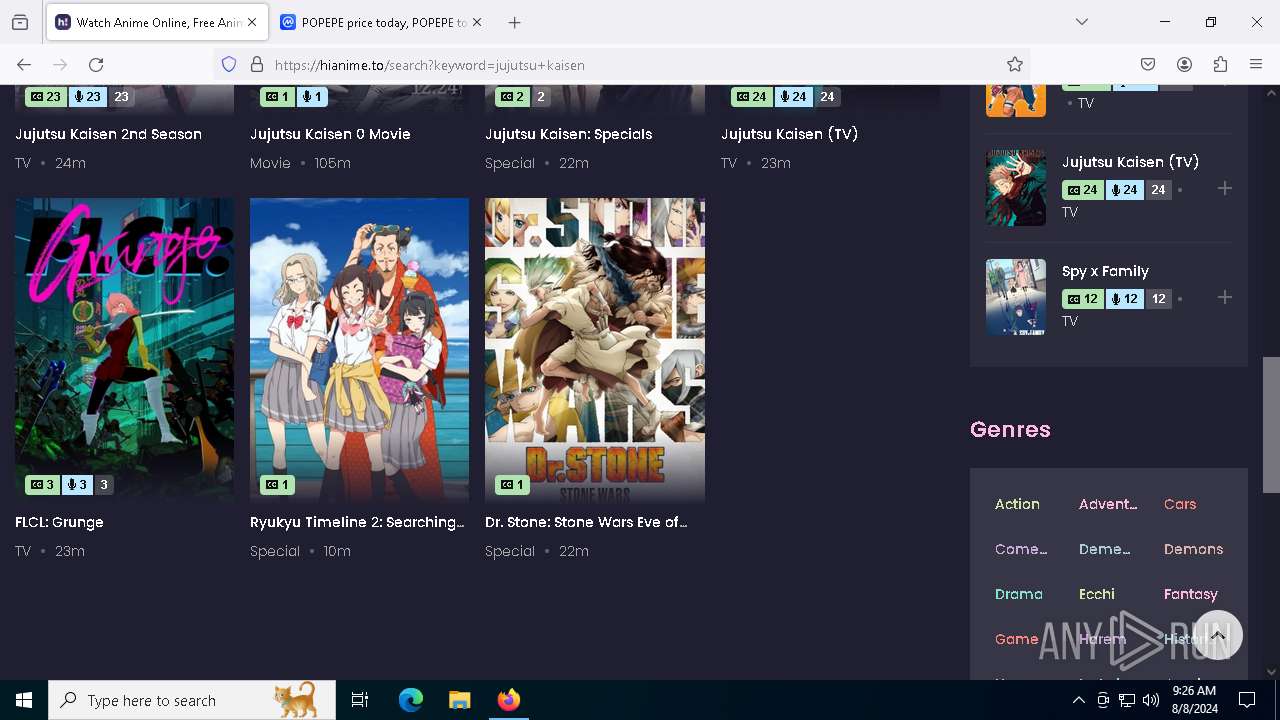Open the Dr. Stone: Stone Wars poster

coord(595,350)
